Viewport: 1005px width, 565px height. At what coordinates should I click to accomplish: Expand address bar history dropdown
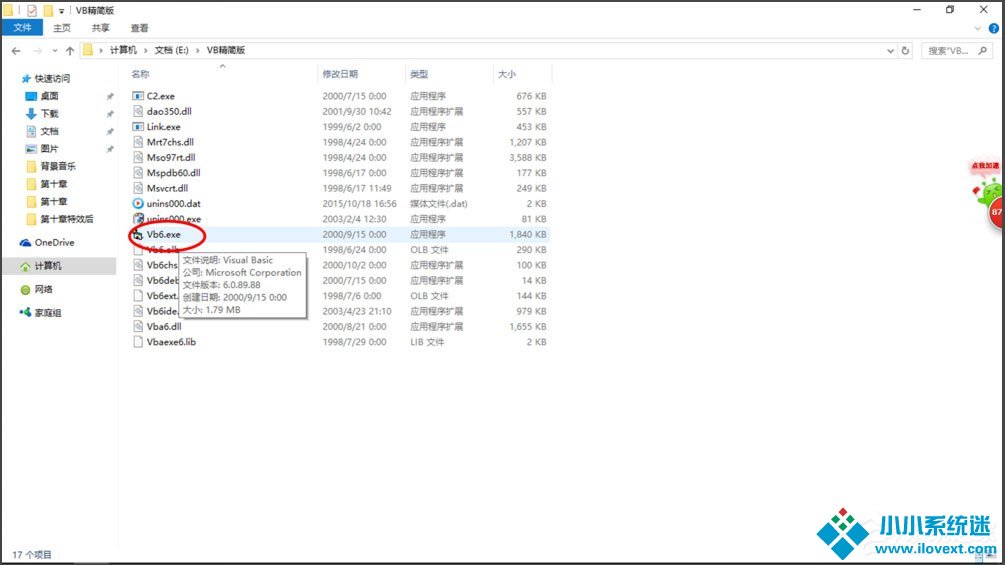[x=890, y=51]
